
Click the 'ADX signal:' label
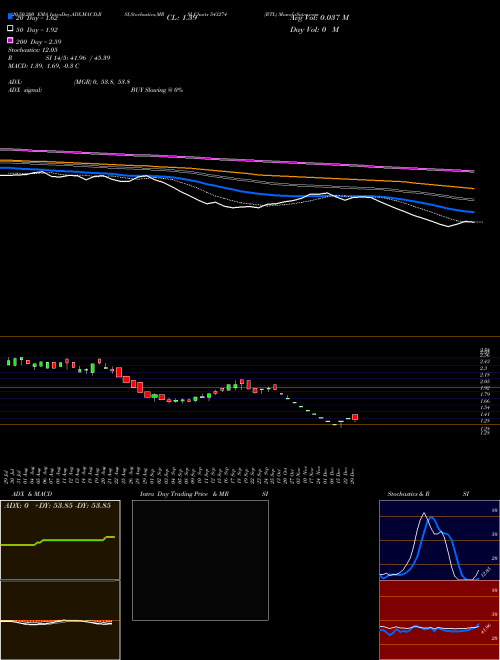coord(25,90)
